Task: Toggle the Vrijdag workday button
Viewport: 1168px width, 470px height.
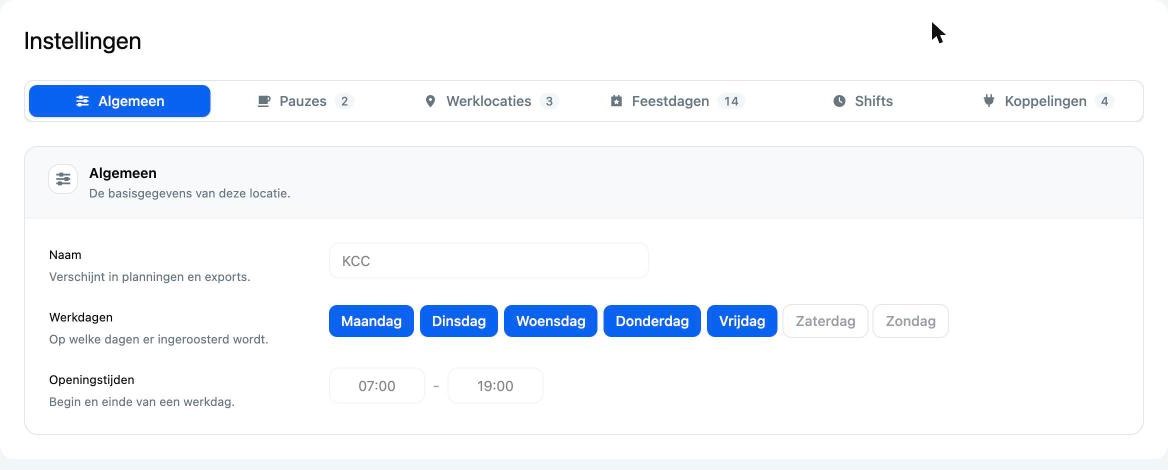Action: pos(742,321)
